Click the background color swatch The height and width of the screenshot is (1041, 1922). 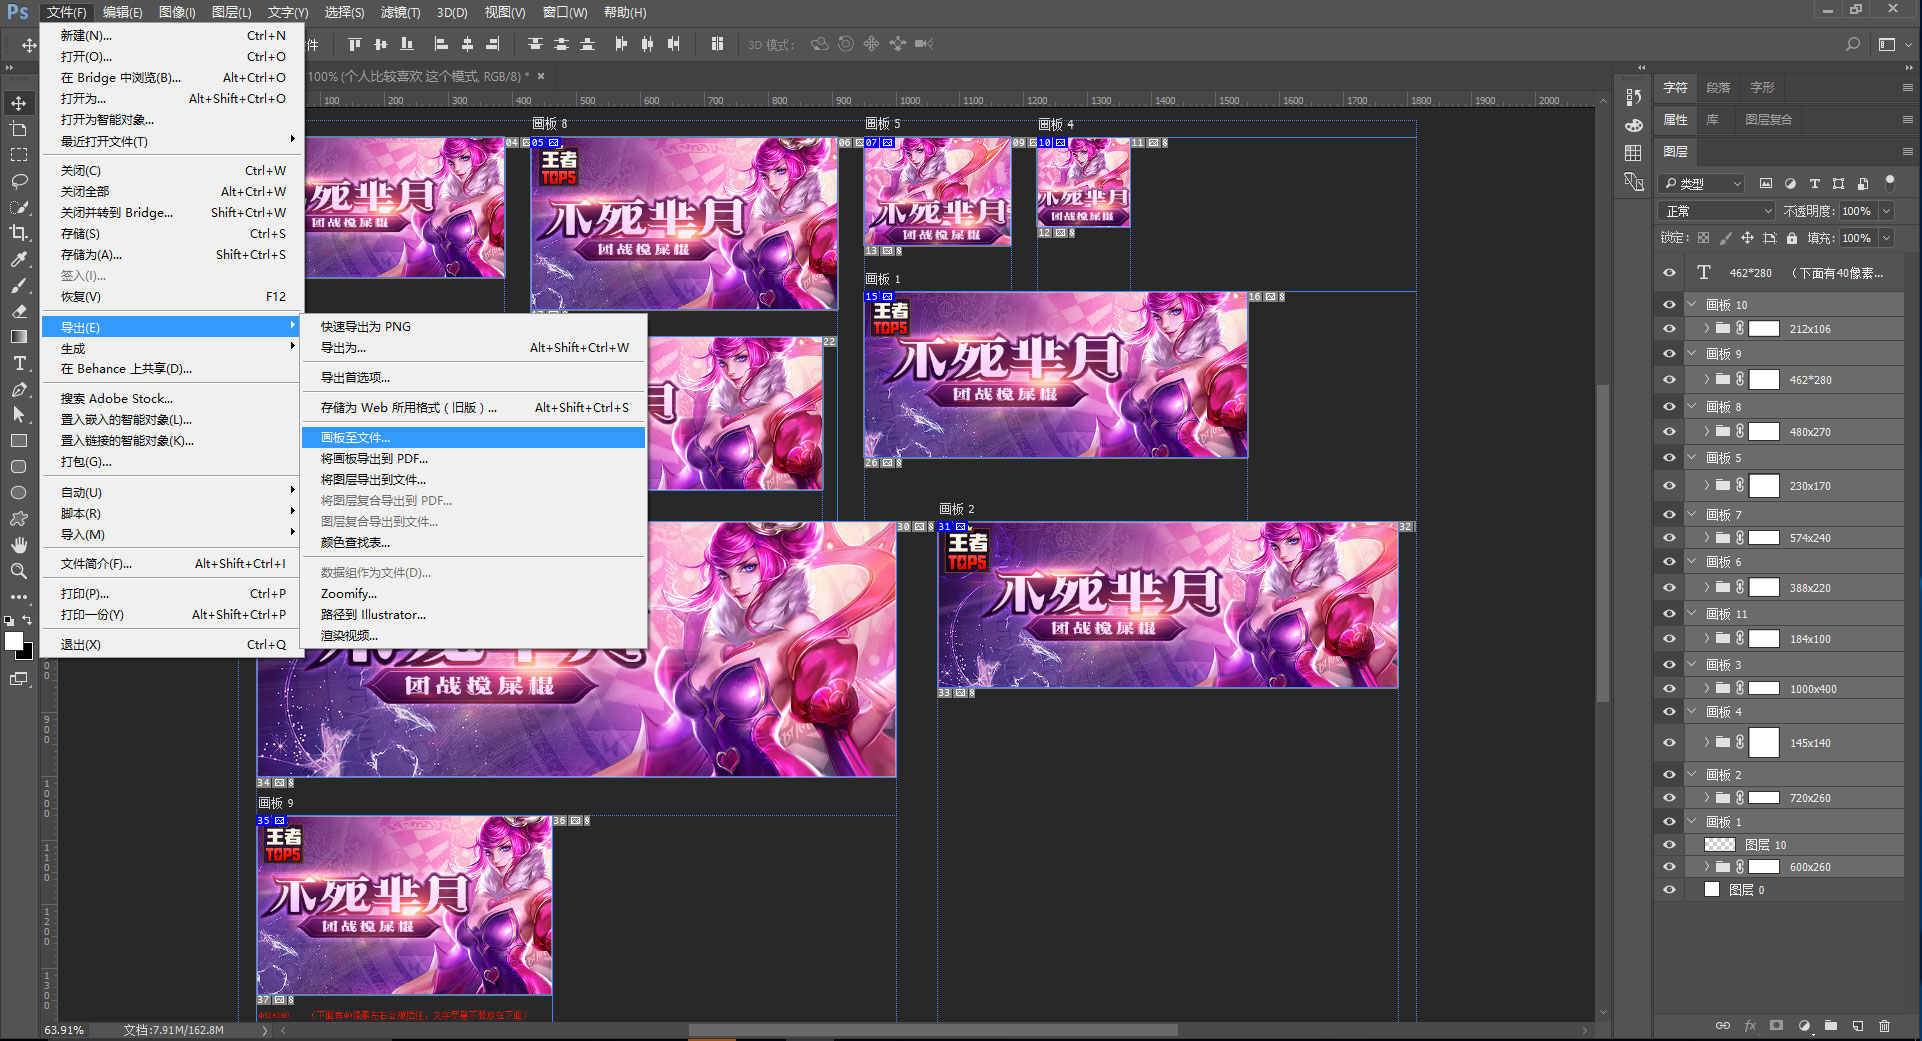coord(27,653)
